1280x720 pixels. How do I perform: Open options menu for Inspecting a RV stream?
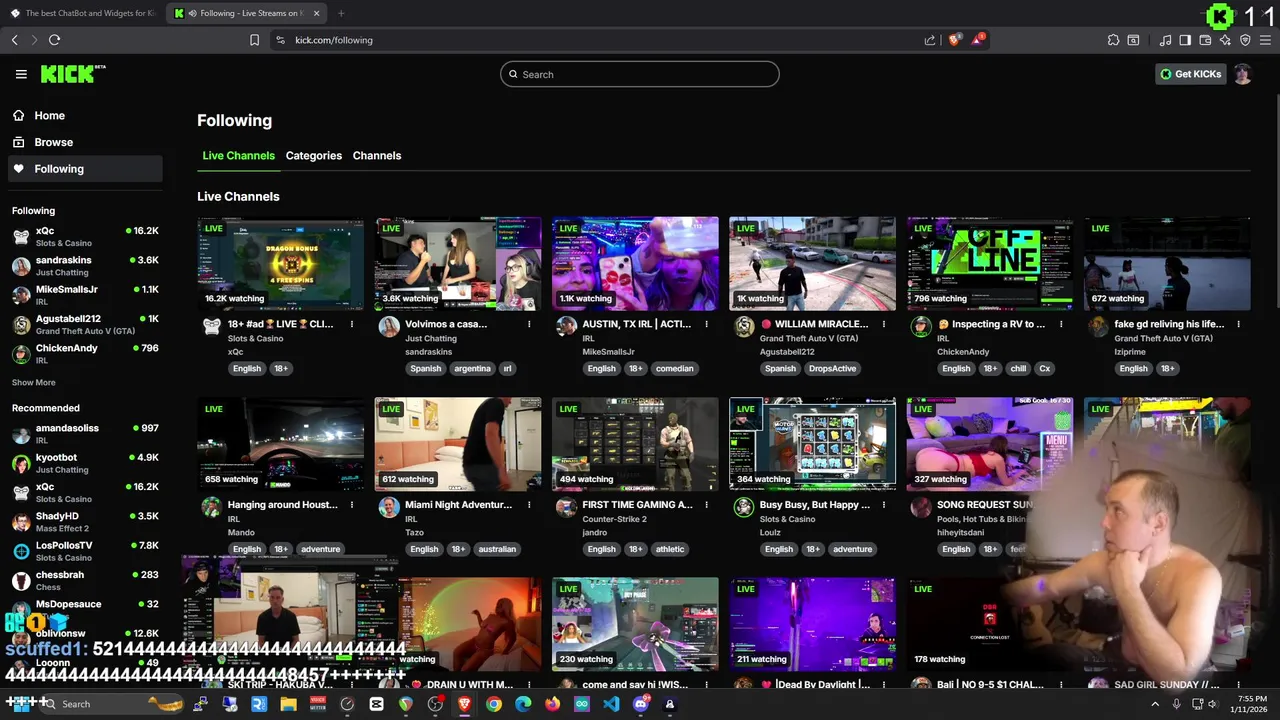tap(1061, 324)
